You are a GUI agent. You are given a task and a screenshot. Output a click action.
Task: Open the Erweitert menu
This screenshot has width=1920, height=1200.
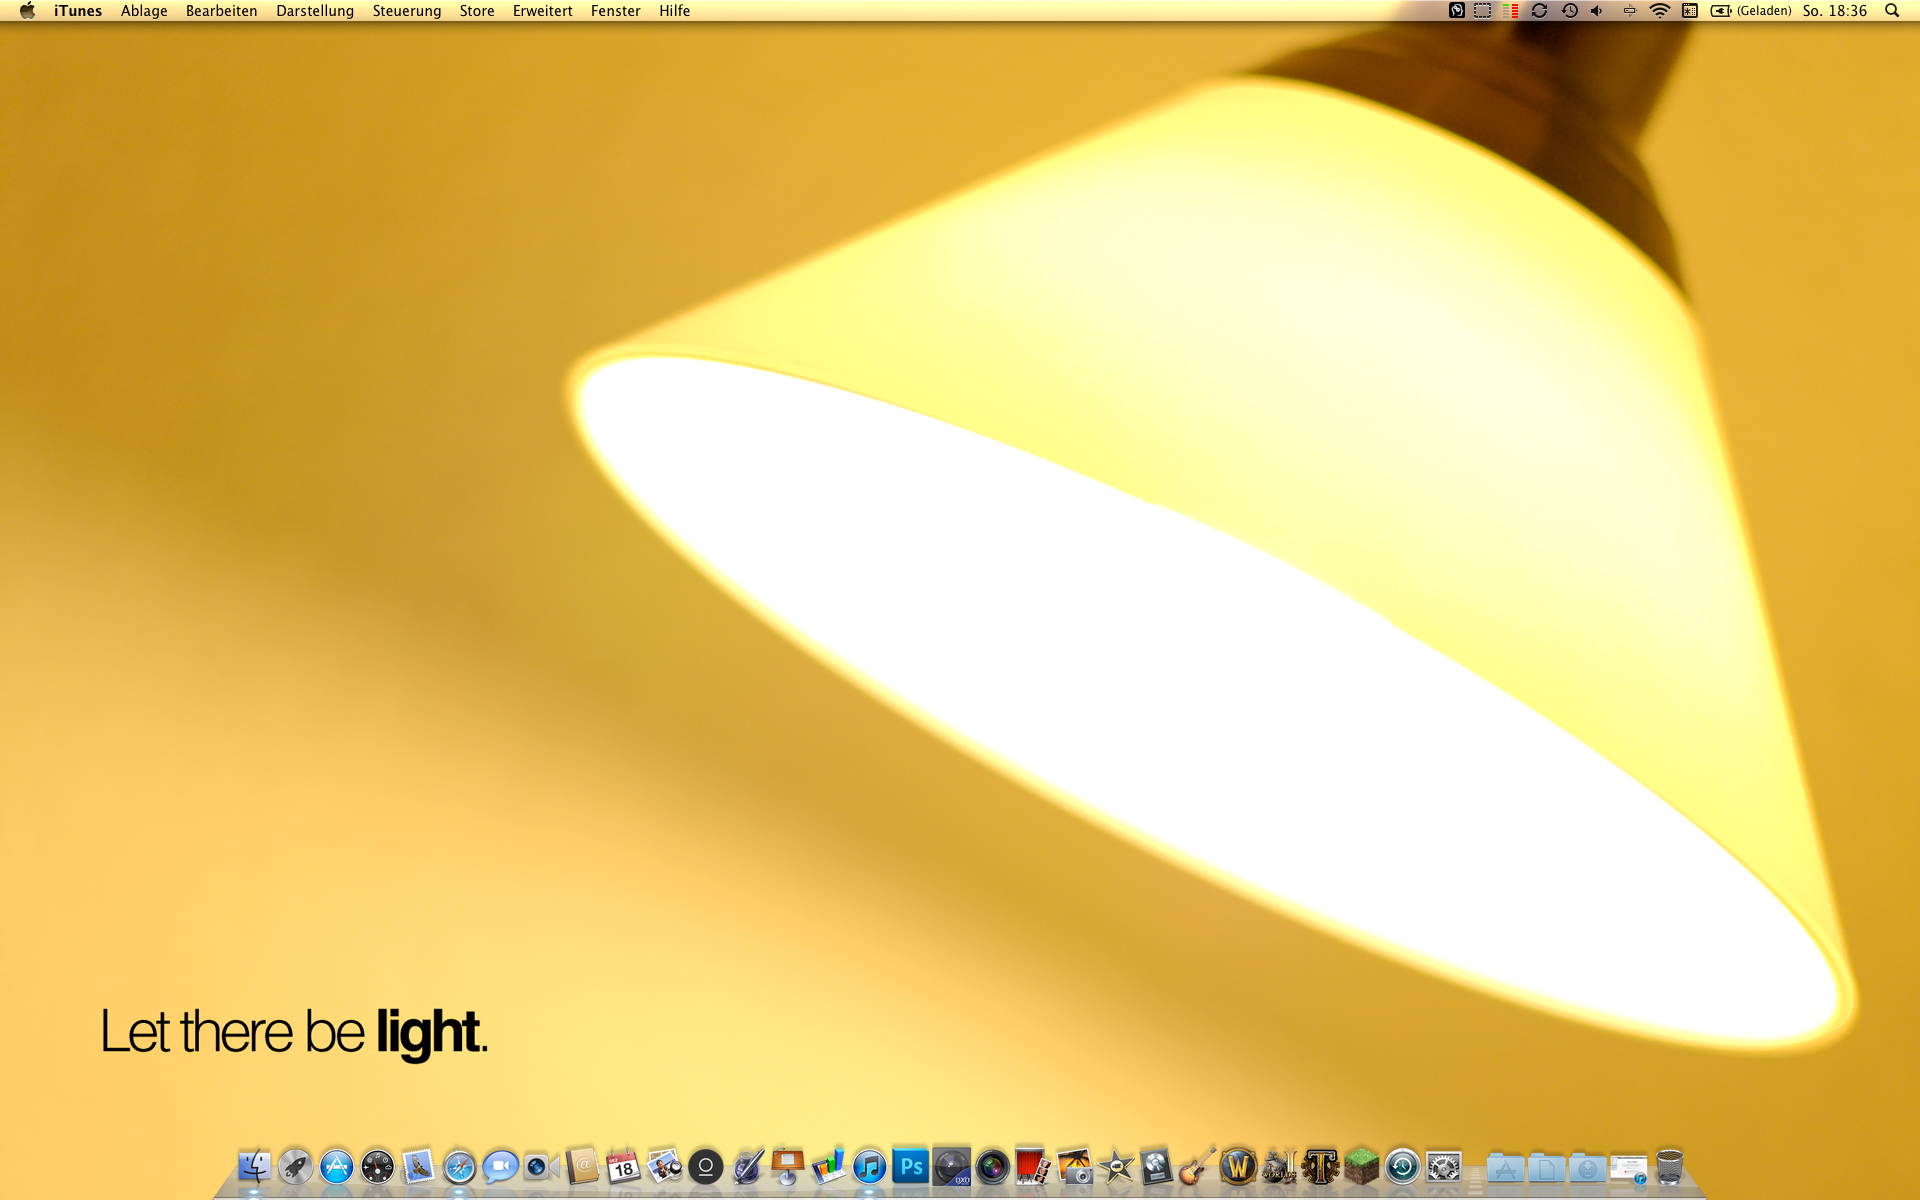click(542, 11)
